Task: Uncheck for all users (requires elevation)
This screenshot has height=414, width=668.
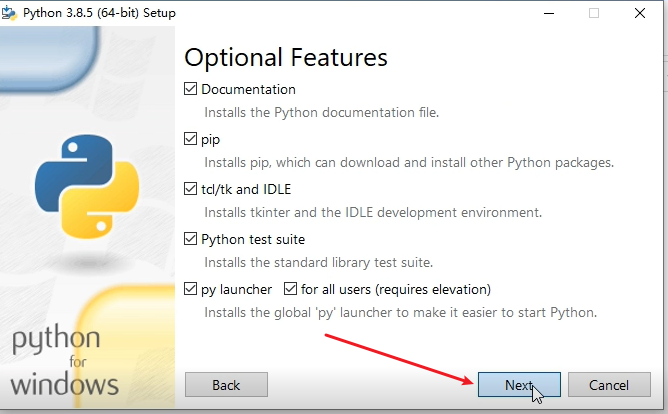Action: pos(291,289)
